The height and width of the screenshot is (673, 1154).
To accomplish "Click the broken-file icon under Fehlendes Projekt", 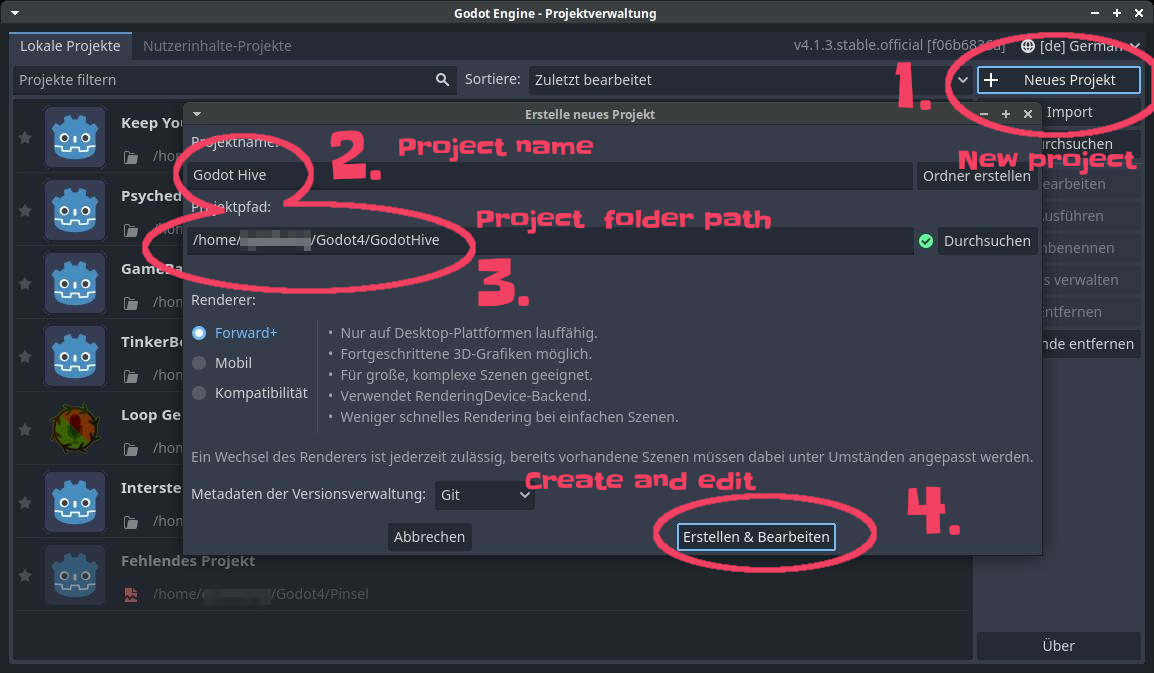I will click(131, 594).
